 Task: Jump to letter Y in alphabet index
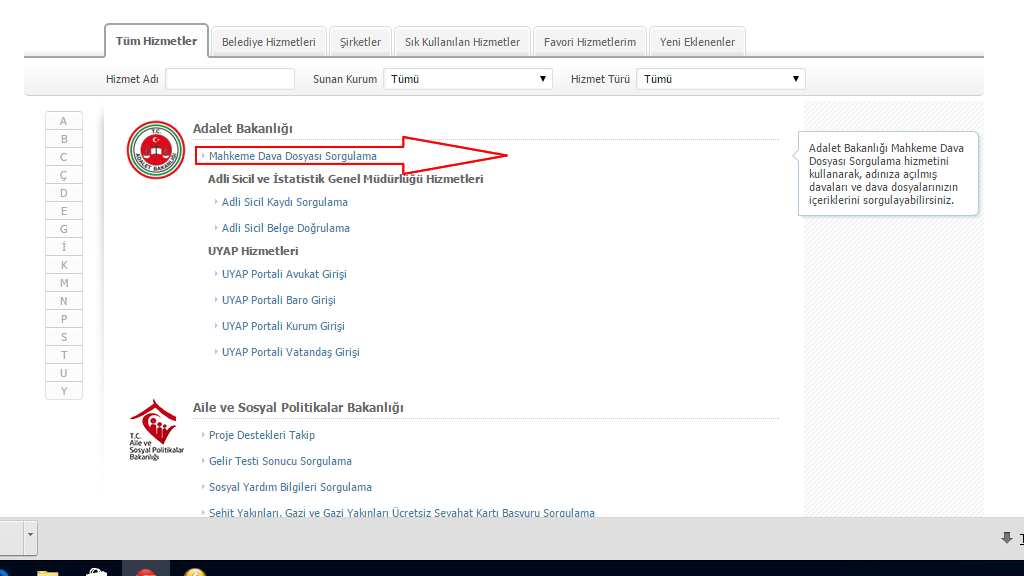click(63, 391)
